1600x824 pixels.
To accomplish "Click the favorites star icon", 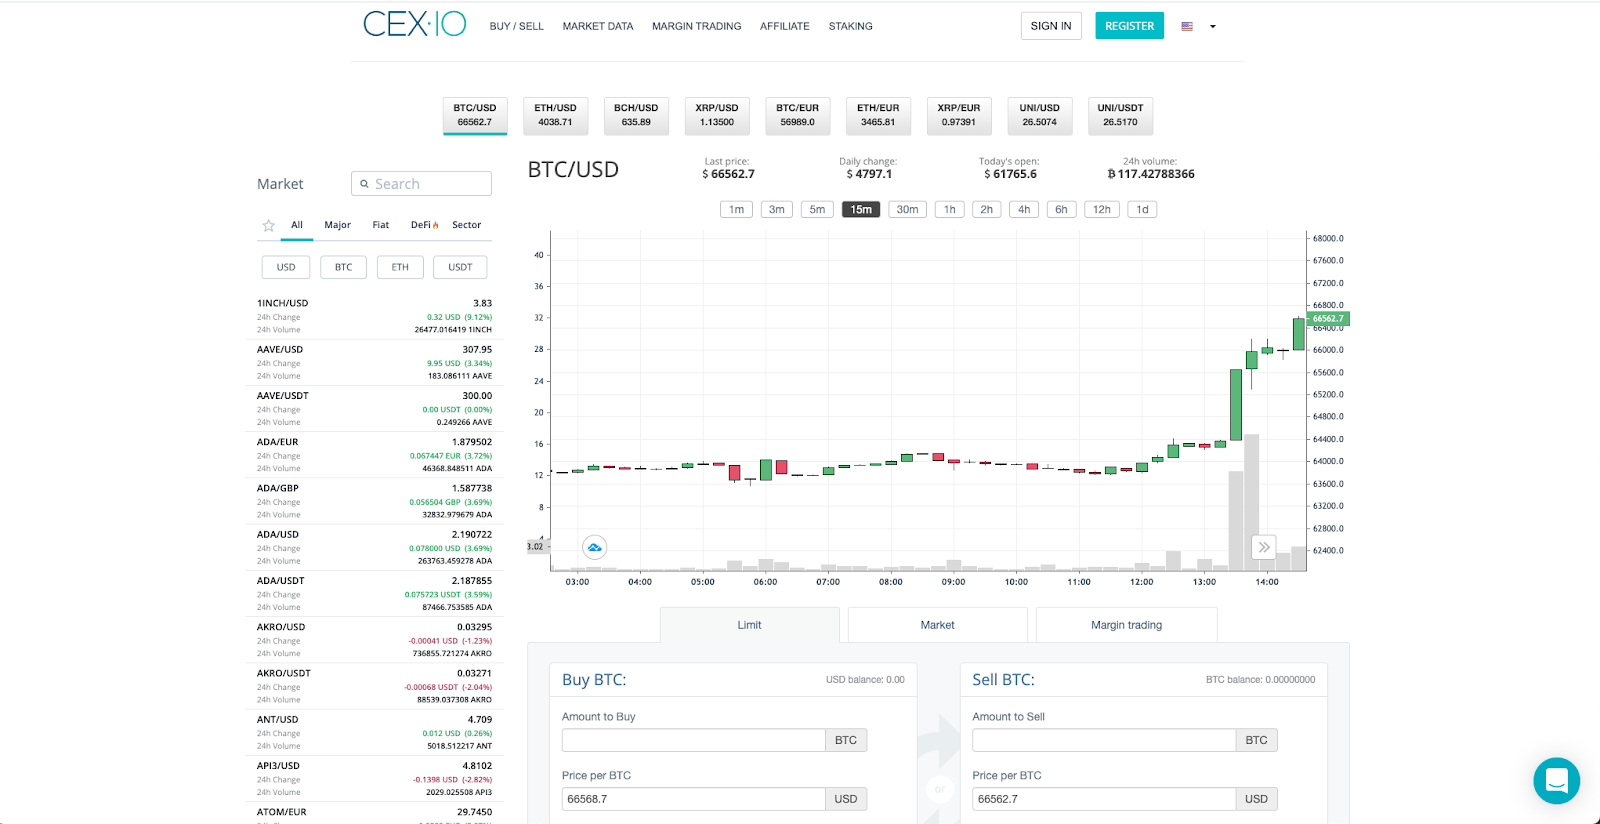I will [x=268, y=226].
